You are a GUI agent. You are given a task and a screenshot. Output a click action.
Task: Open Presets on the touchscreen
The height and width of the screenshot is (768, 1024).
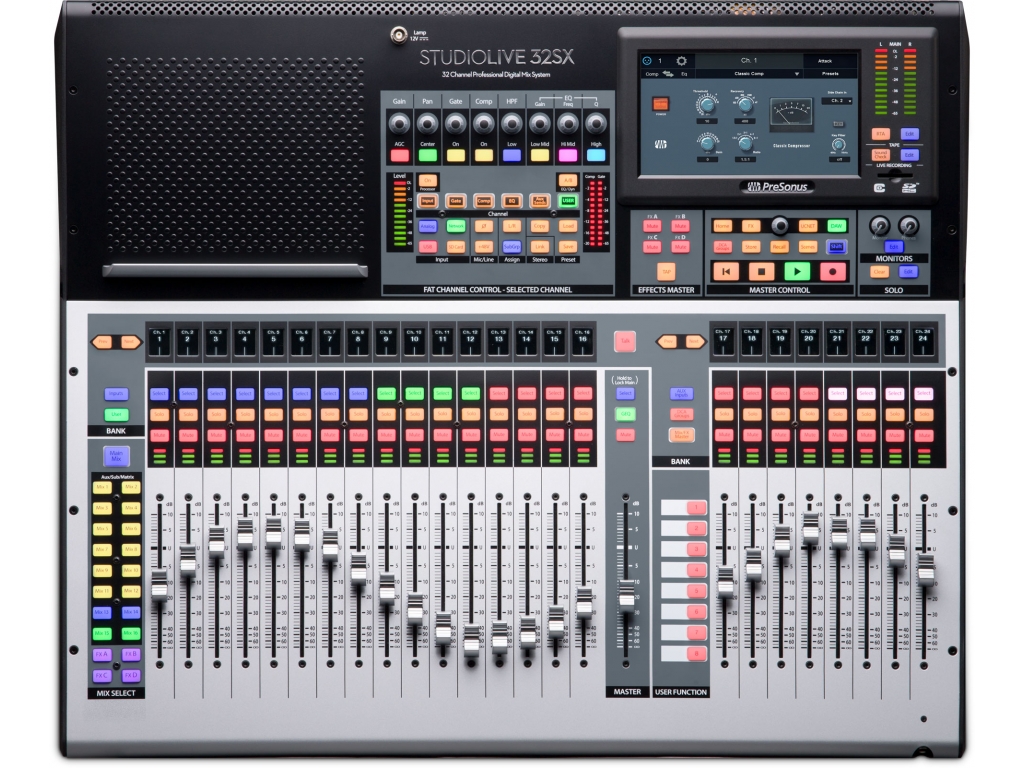click(x=830, y=74)
